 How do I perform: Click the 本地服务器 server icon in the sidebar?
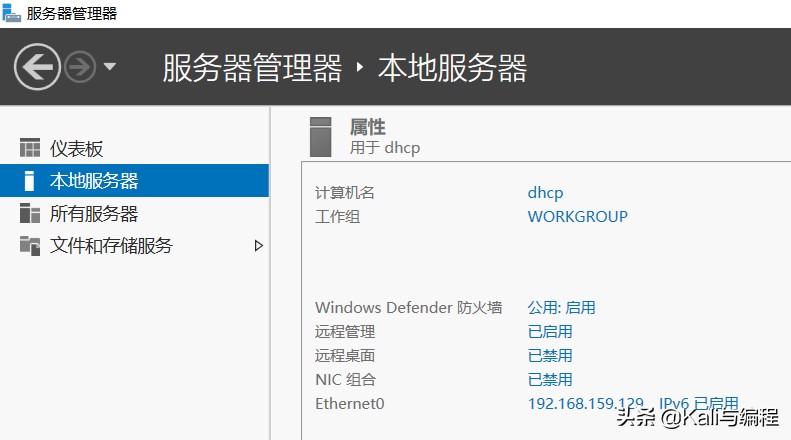coord(29,181)
